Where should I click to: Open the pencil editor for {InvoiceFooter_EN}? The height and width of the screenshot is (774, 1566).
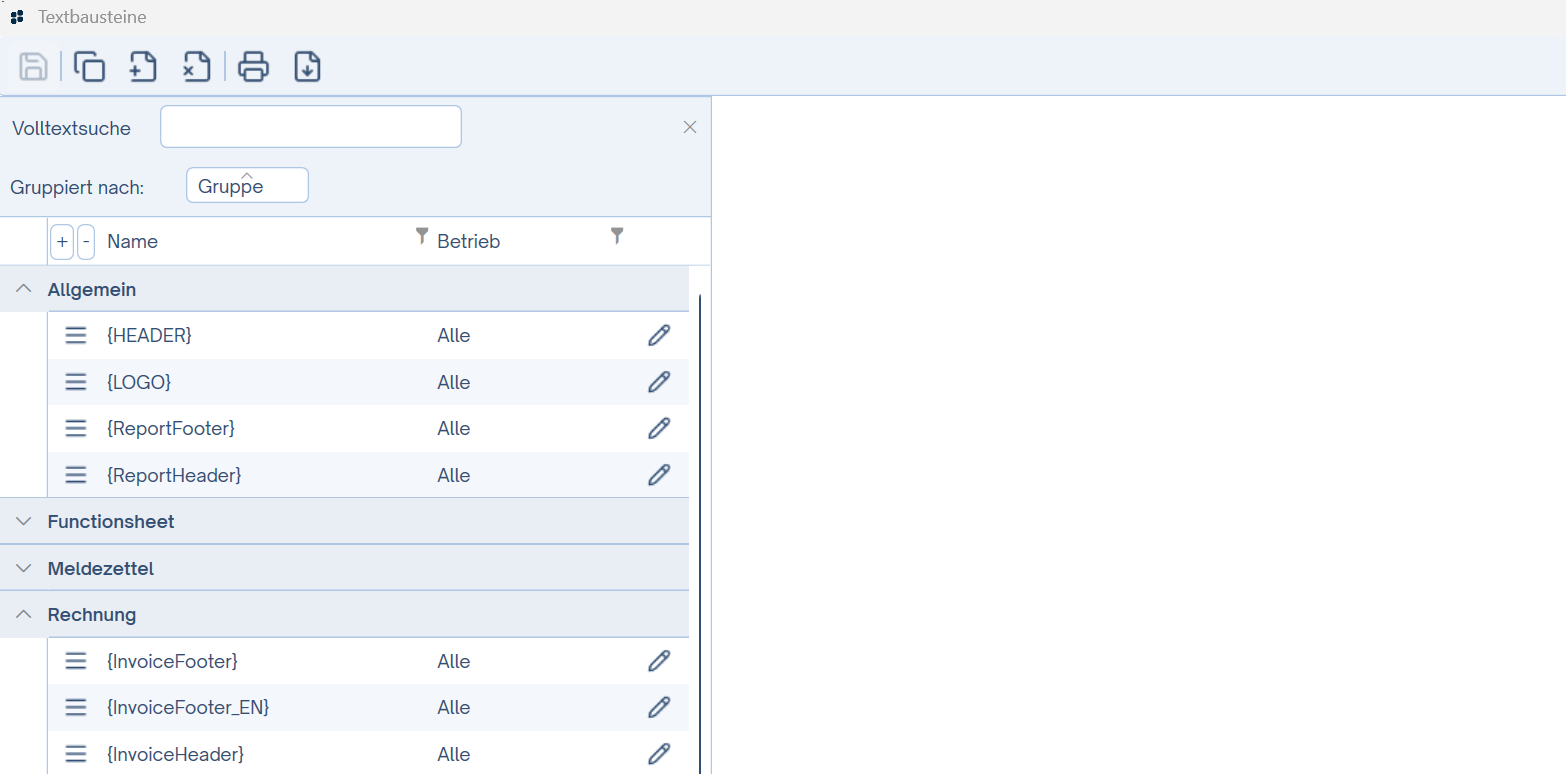pyautogui.click(x=658, y=707)
